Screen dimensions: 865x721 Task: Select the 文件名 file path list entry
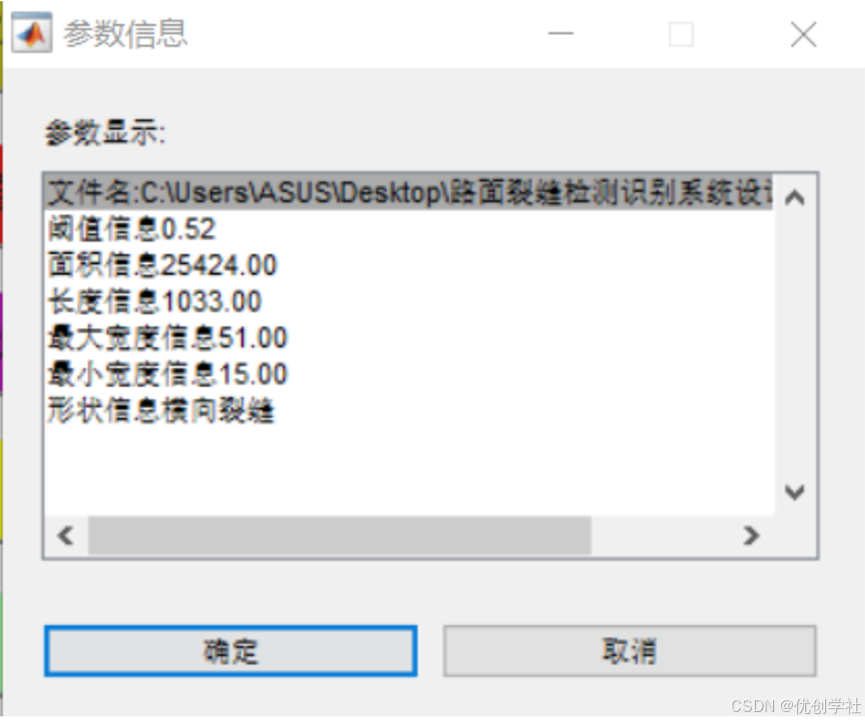tap(409, 193)
